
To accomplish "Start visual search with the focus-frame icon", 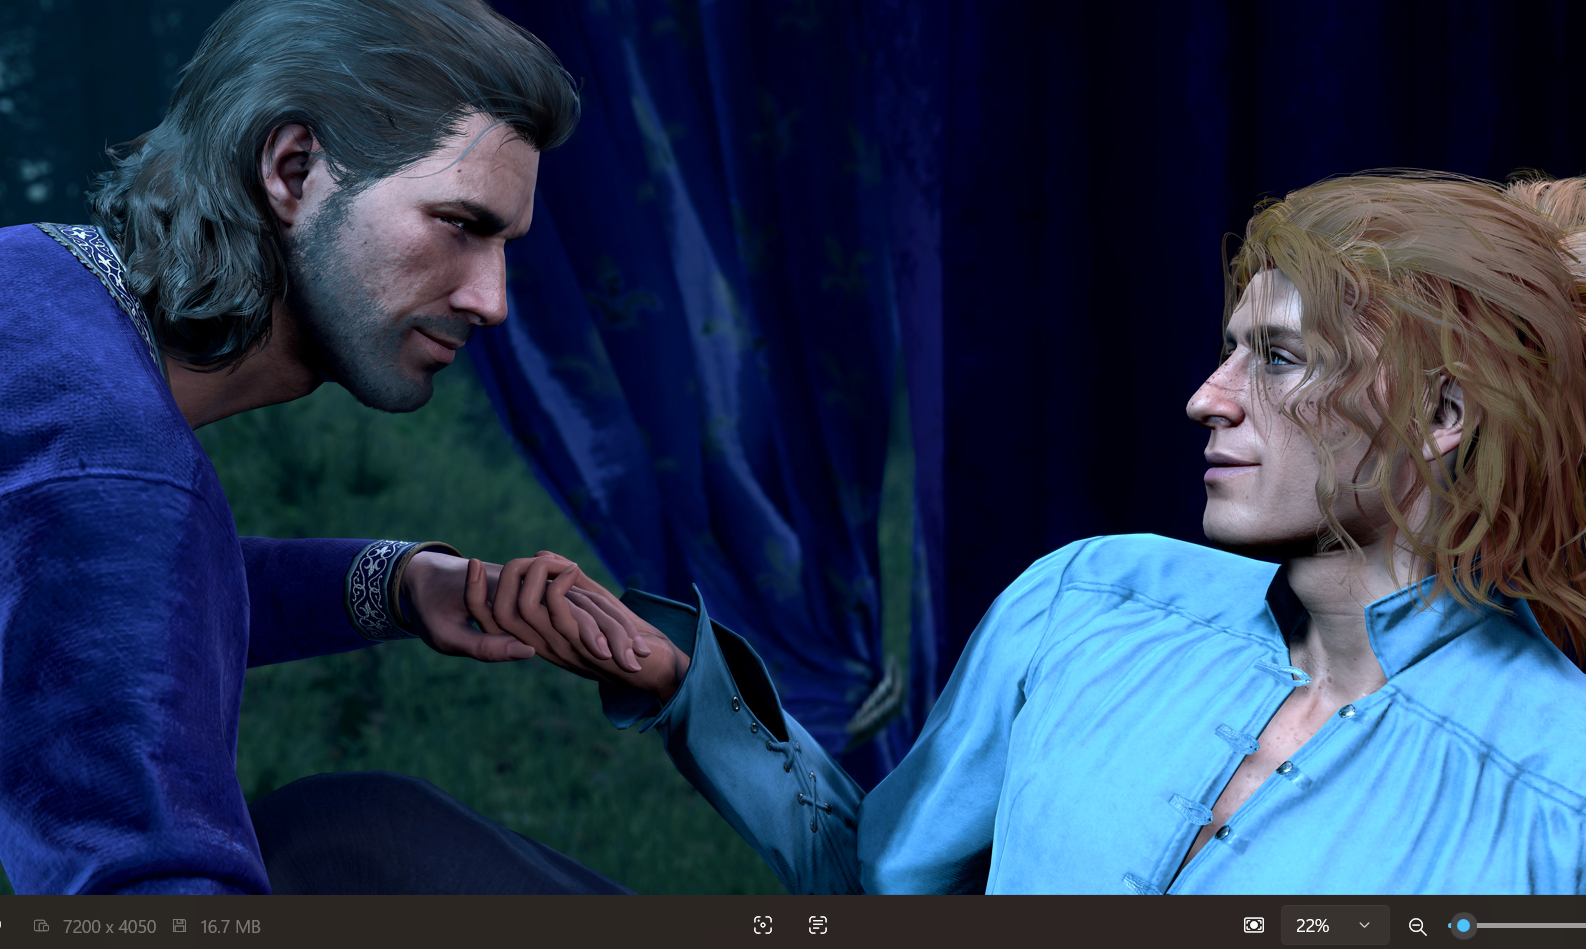I will (763, 925).
